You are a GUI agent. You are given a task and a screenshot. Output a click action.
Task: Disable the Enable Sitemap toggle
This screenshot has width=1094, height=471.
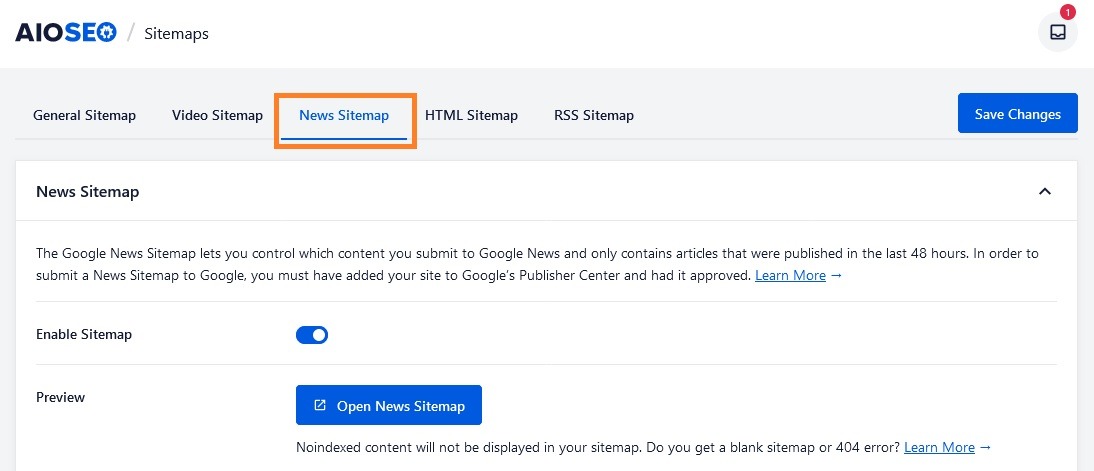coord(312,335)
